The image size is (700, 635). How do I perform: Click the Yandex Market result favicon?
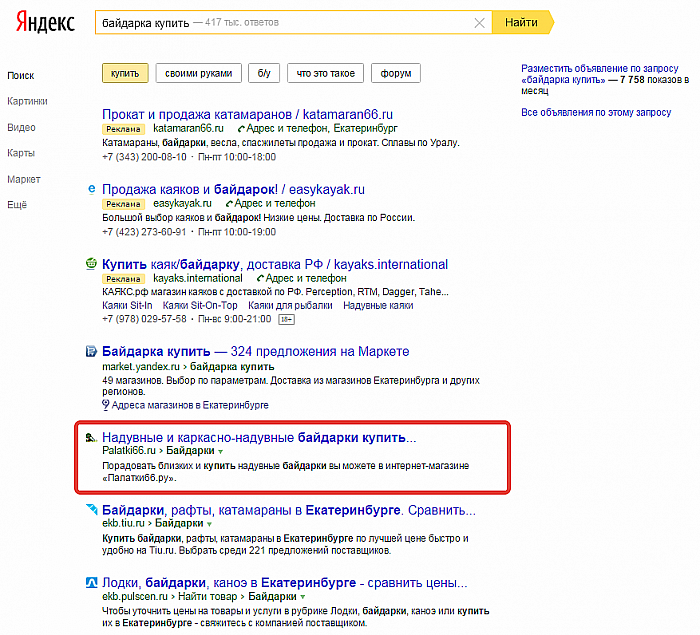pyautogui.click(x=91, y=351)
